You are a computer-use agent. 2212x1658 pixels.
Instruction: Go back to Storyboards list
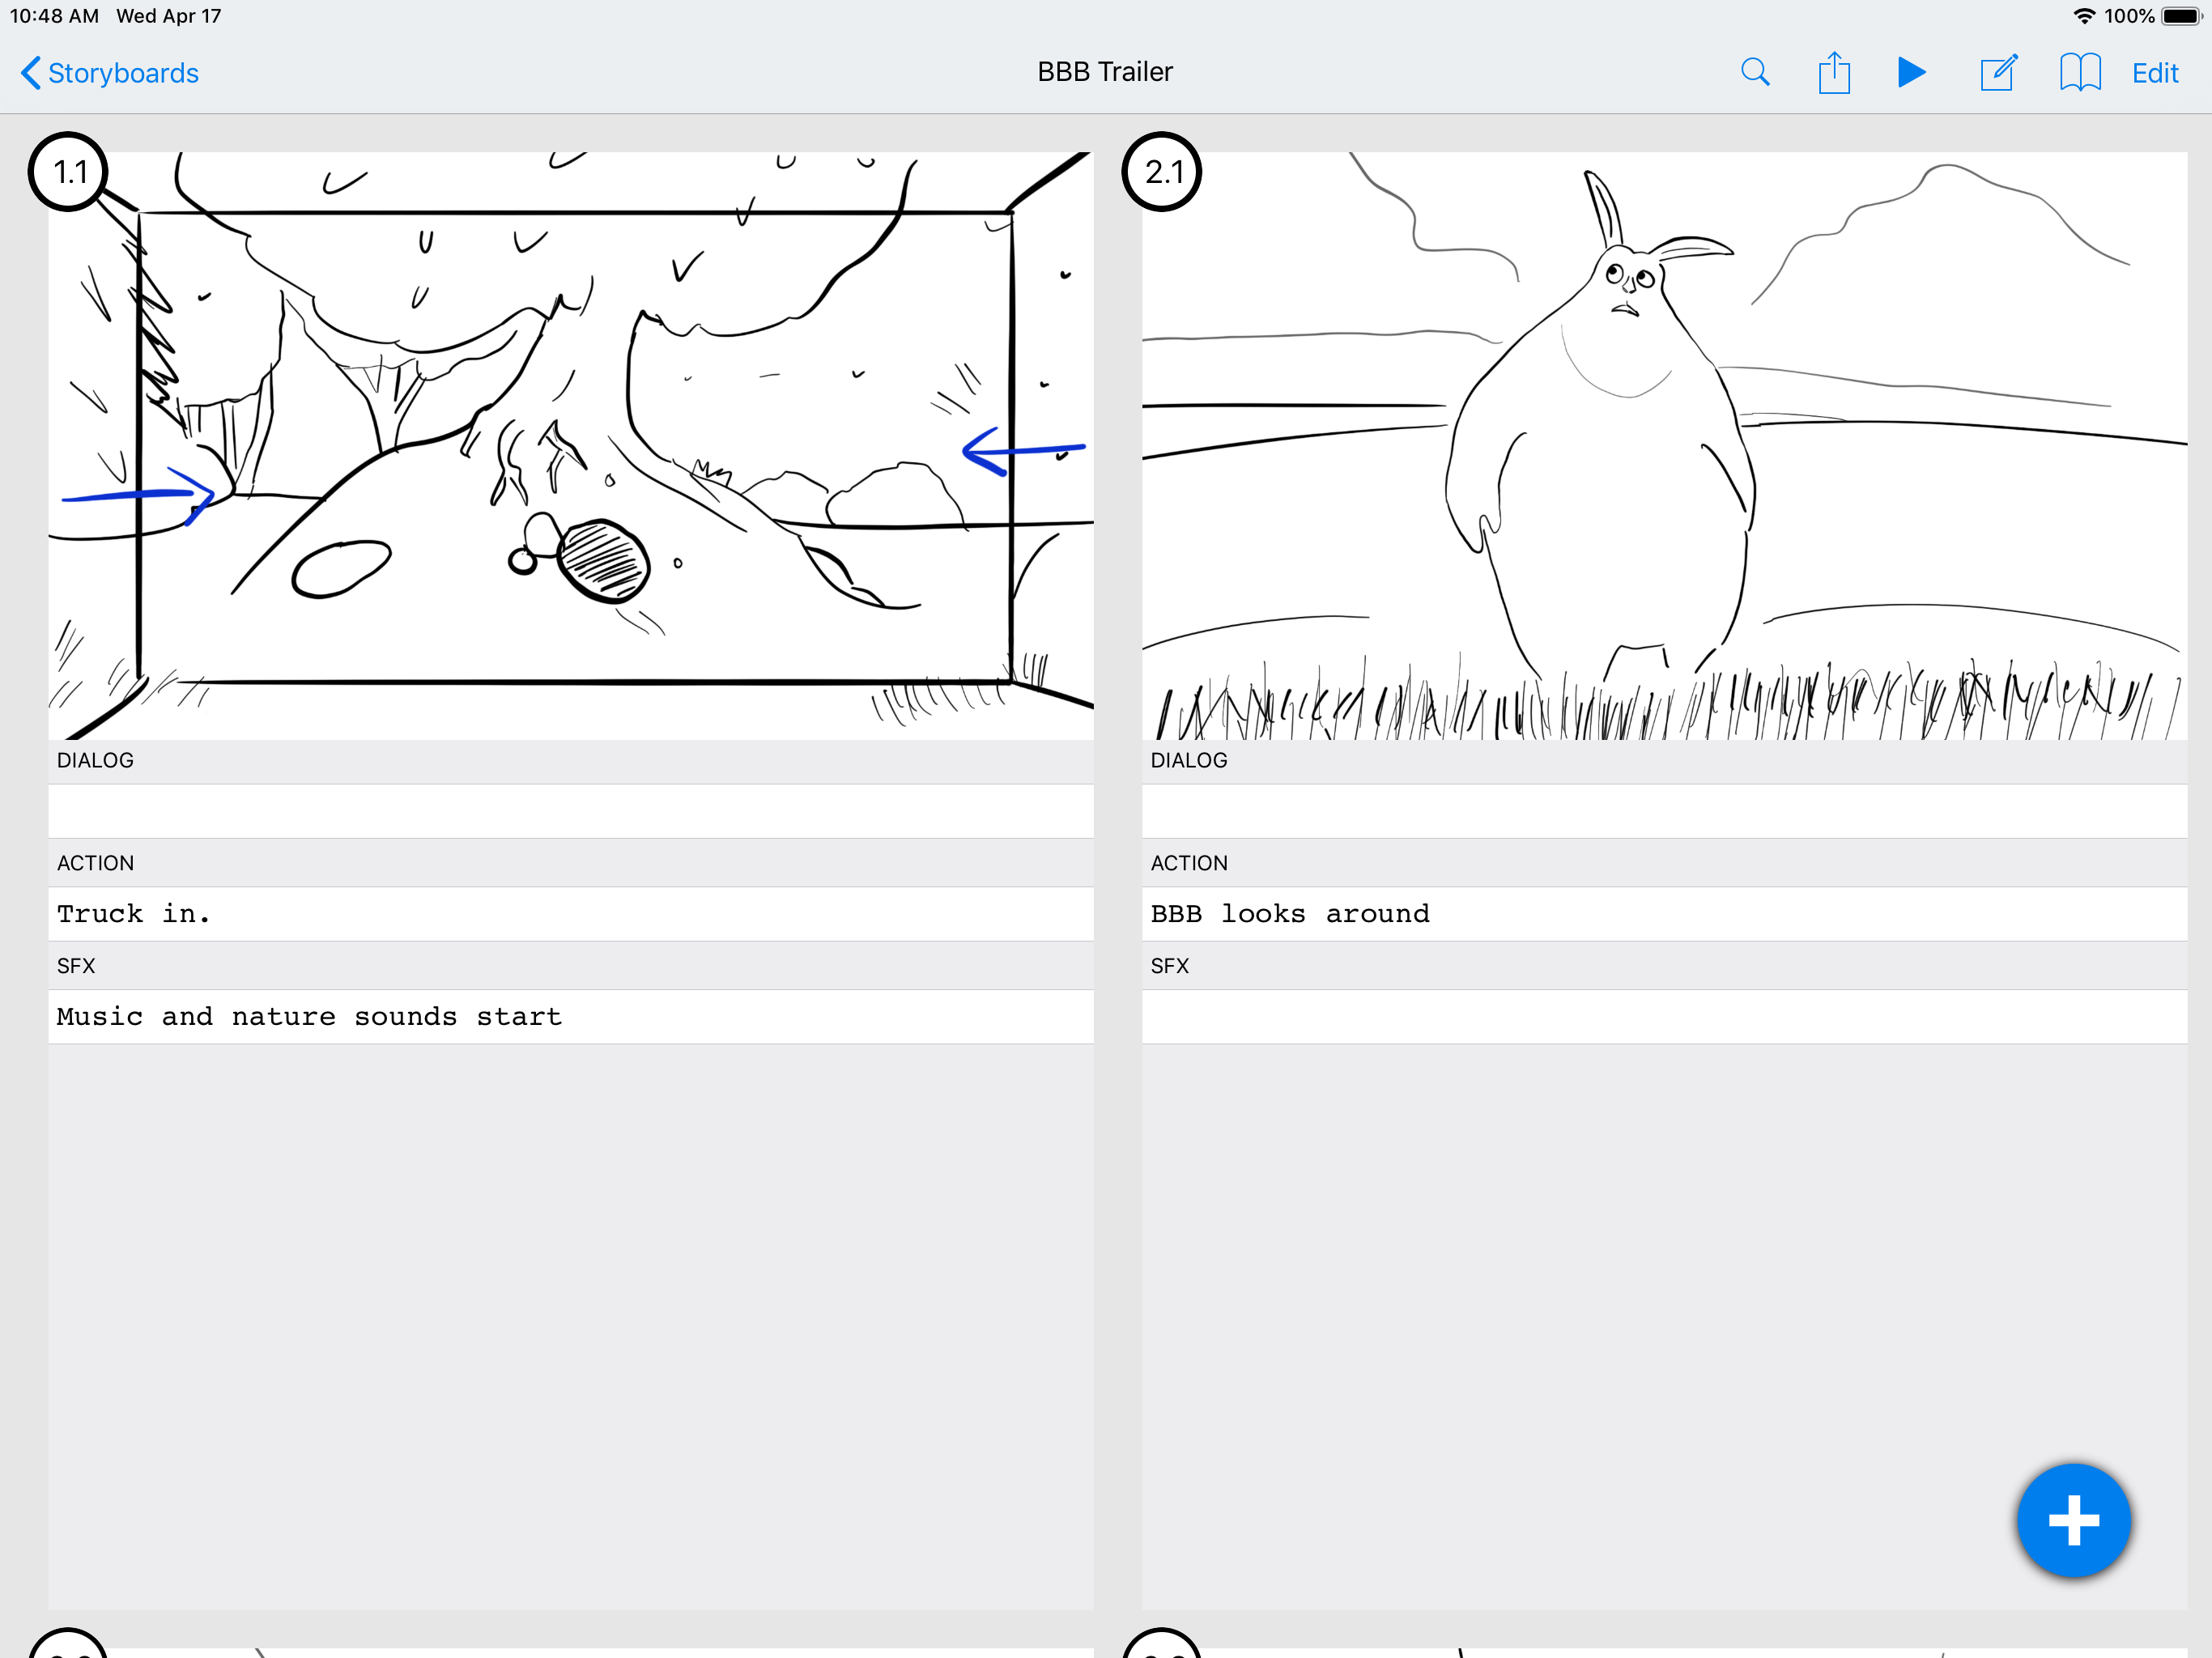110,73
